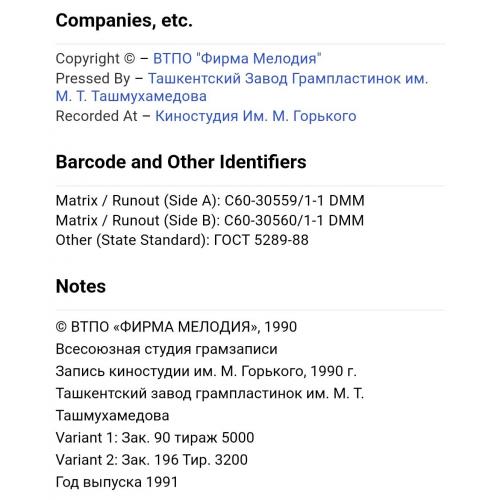This screenshot has height=500, width=500.
Task: Click the "Barcode and Other Identifiers" heading
Action: [x=181, y=162]
